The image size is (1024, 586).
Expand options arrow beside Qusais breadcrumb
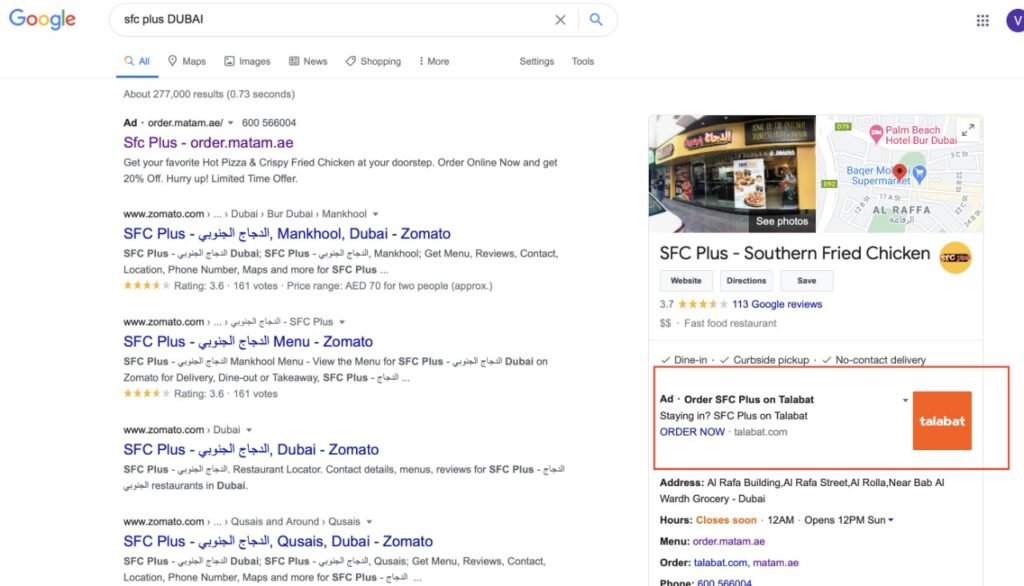point(370,522)
